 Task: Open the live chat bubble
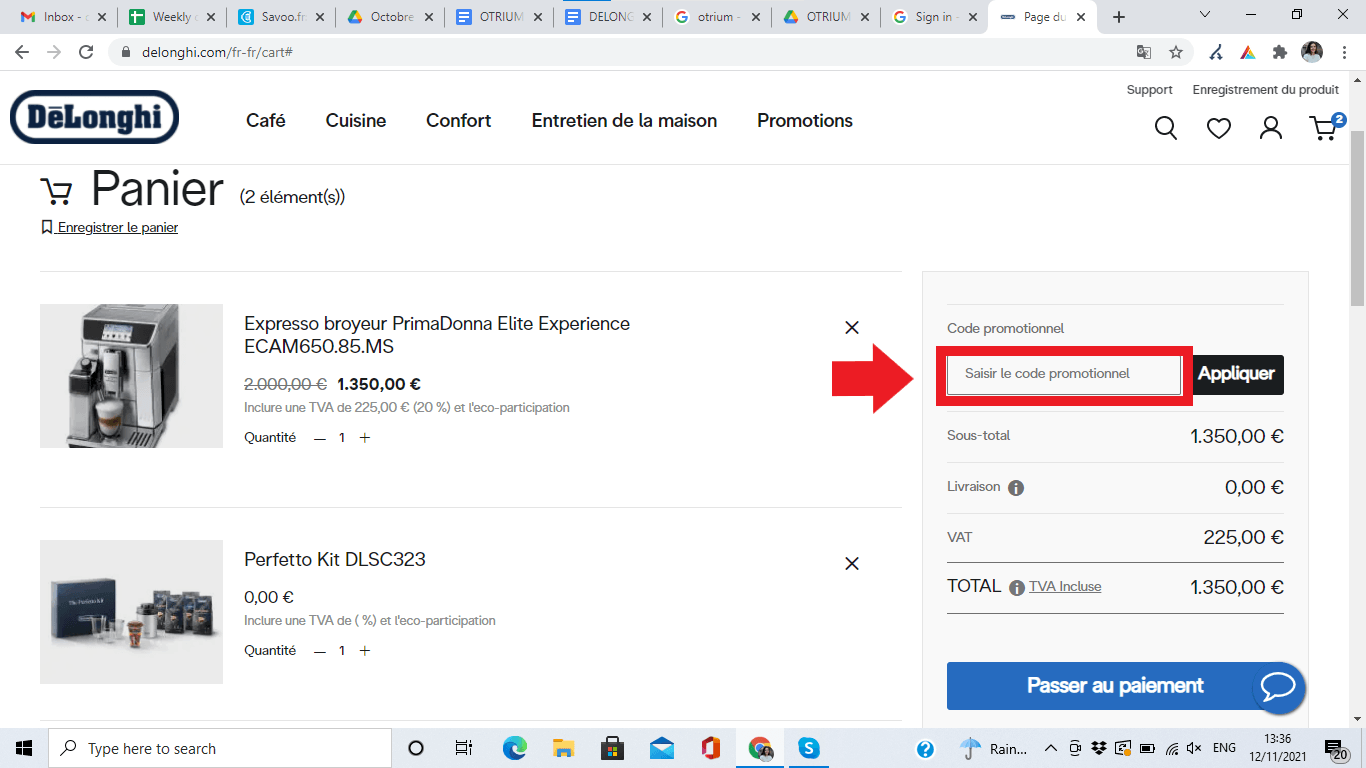[x=1279, y=686]
